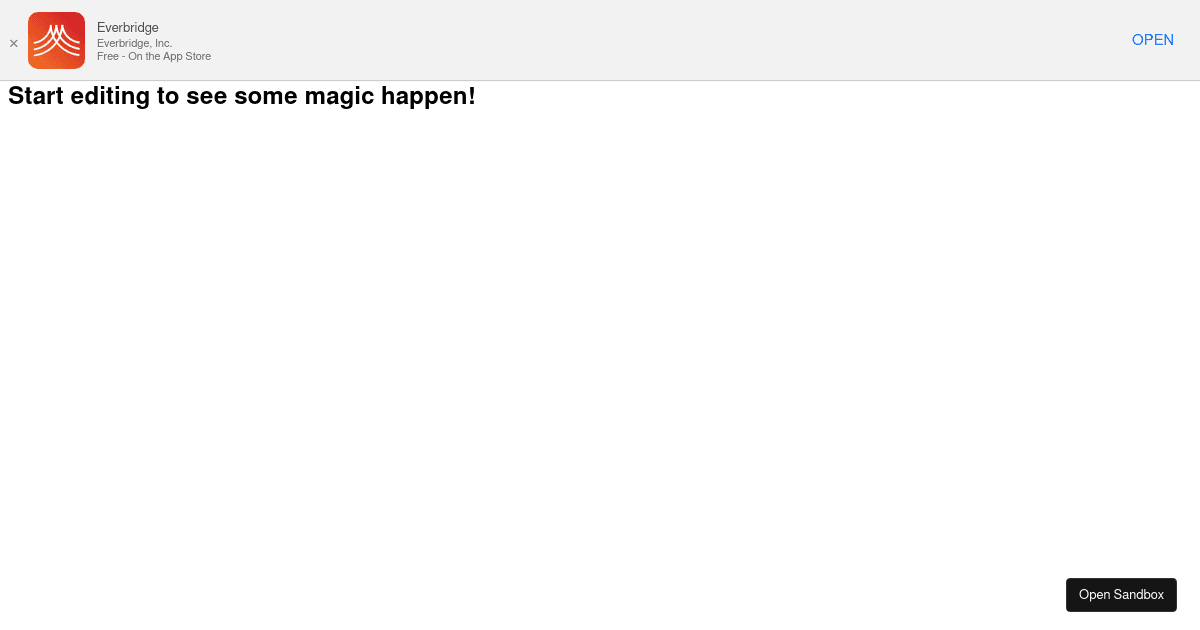Click the empty white page area

click(600, 350)
